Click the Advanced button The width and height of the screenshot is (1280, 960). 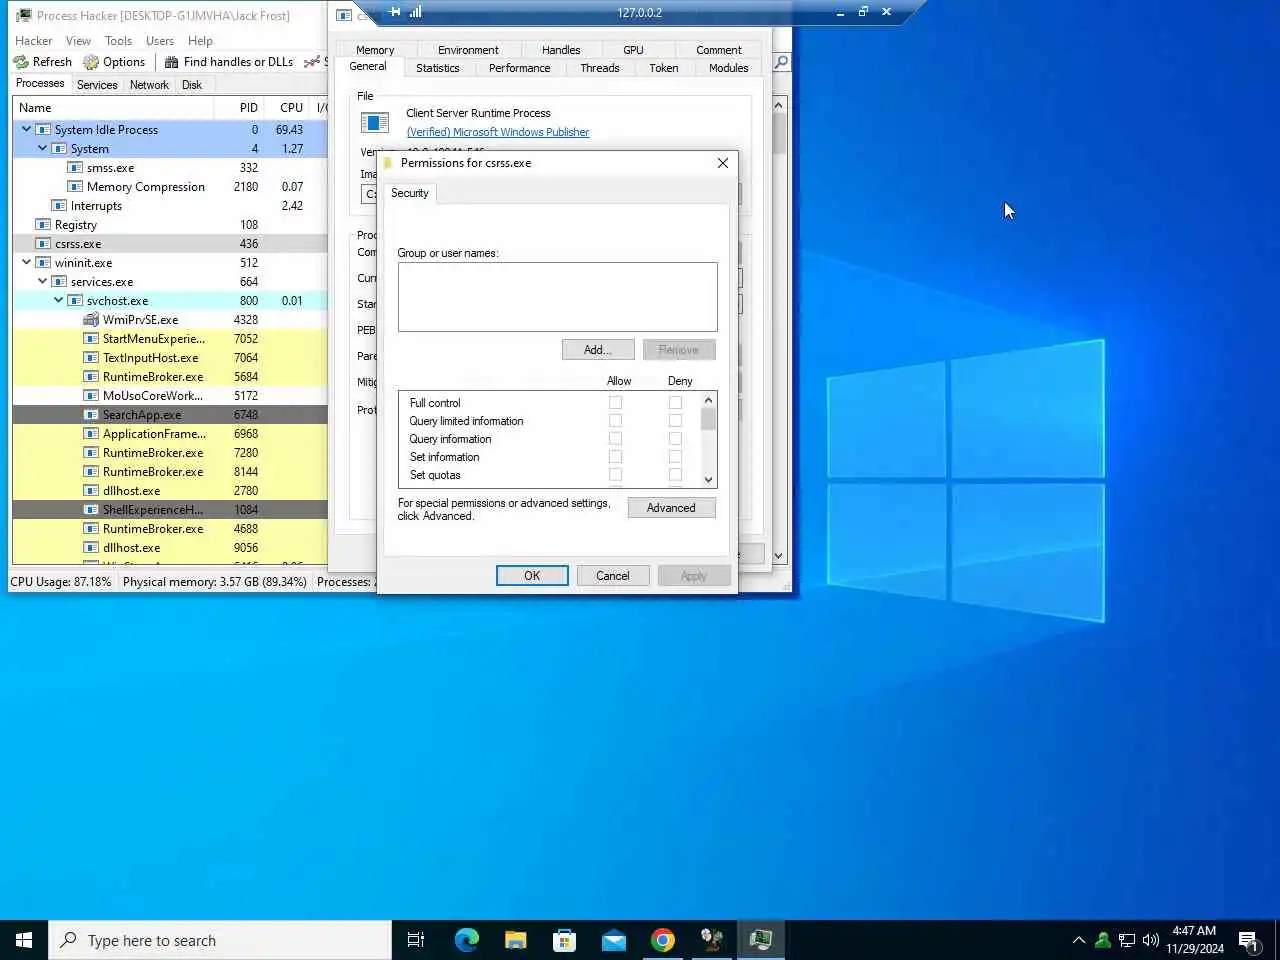671,508
